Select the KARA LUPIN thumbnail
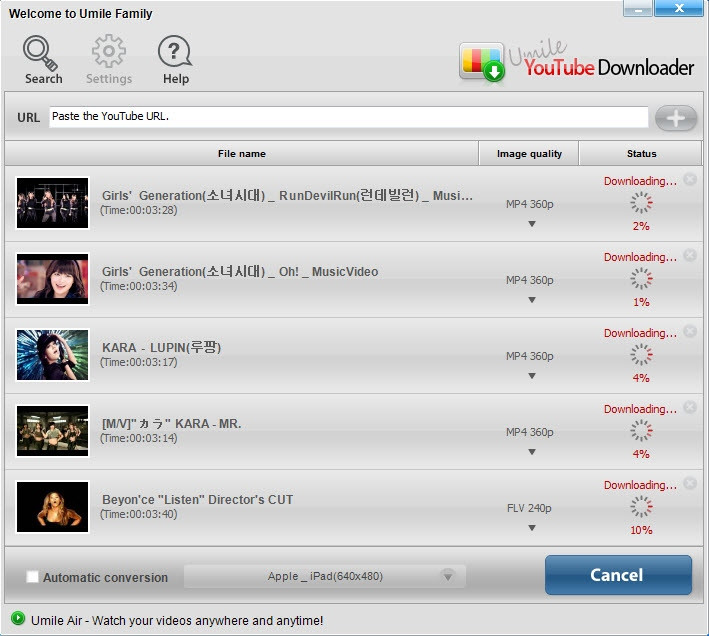709x636 pixels. (x=52, y=355)
